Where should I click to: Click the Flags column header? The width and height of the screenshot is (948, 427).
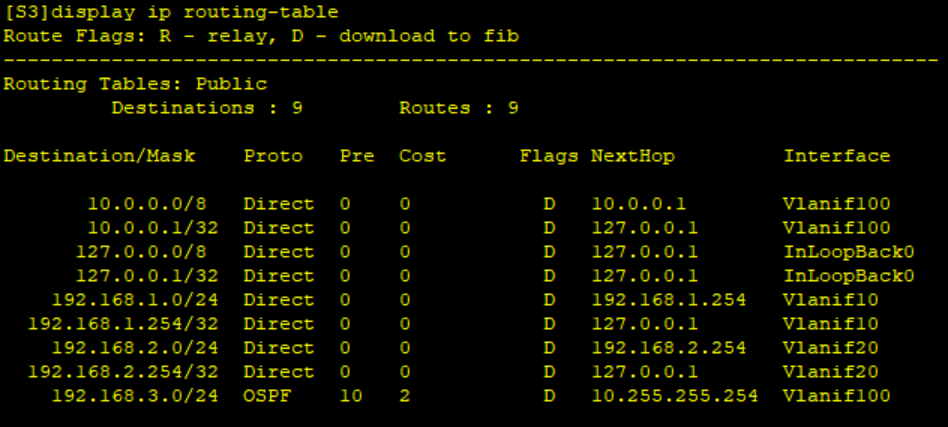tap(549, 156)
